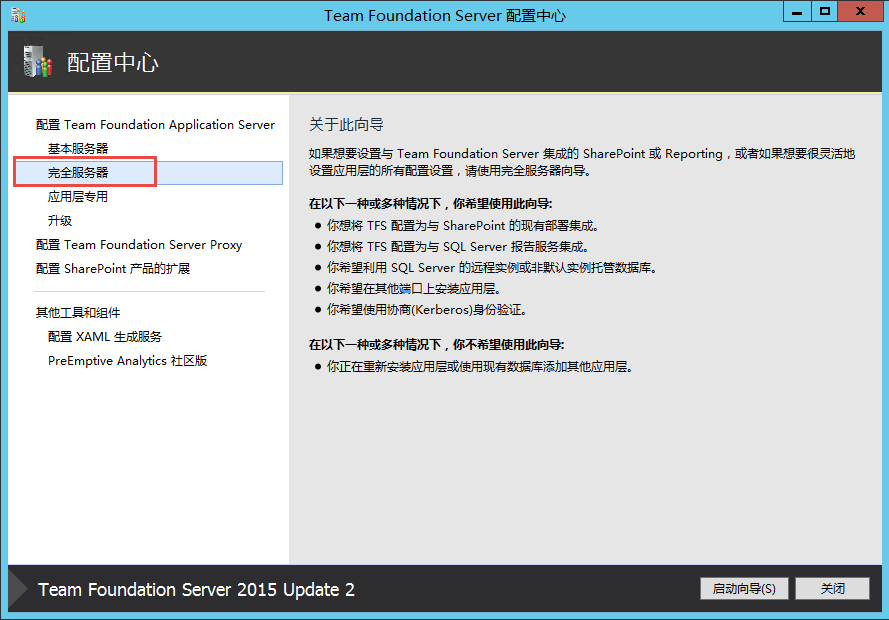Click the 启动向导(S) button

click(744, 589)
